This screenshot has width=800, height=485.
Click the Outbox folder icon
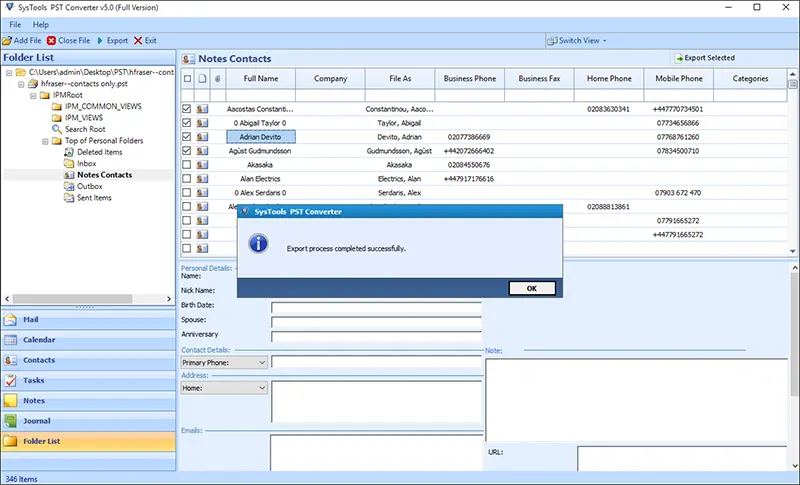pyautogui.click(x=69, y=186)
